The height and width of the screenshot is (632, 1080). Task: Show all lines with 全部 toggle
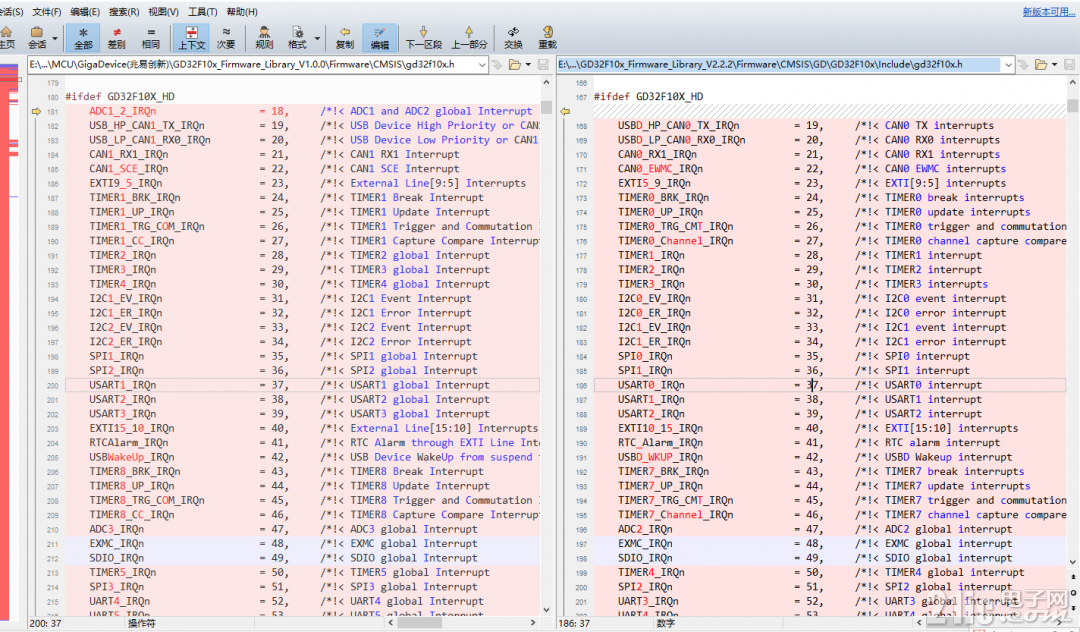[x=83, y=37]
